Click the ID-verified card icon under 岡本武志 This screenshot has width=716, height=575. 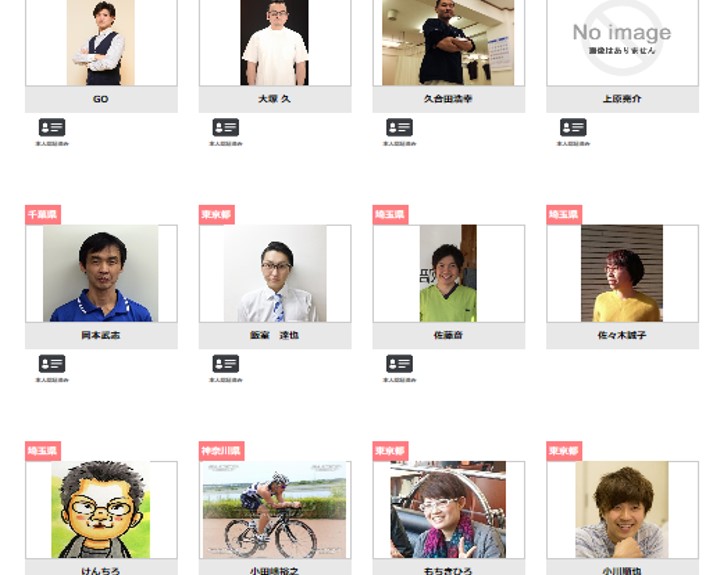[52, 364]
